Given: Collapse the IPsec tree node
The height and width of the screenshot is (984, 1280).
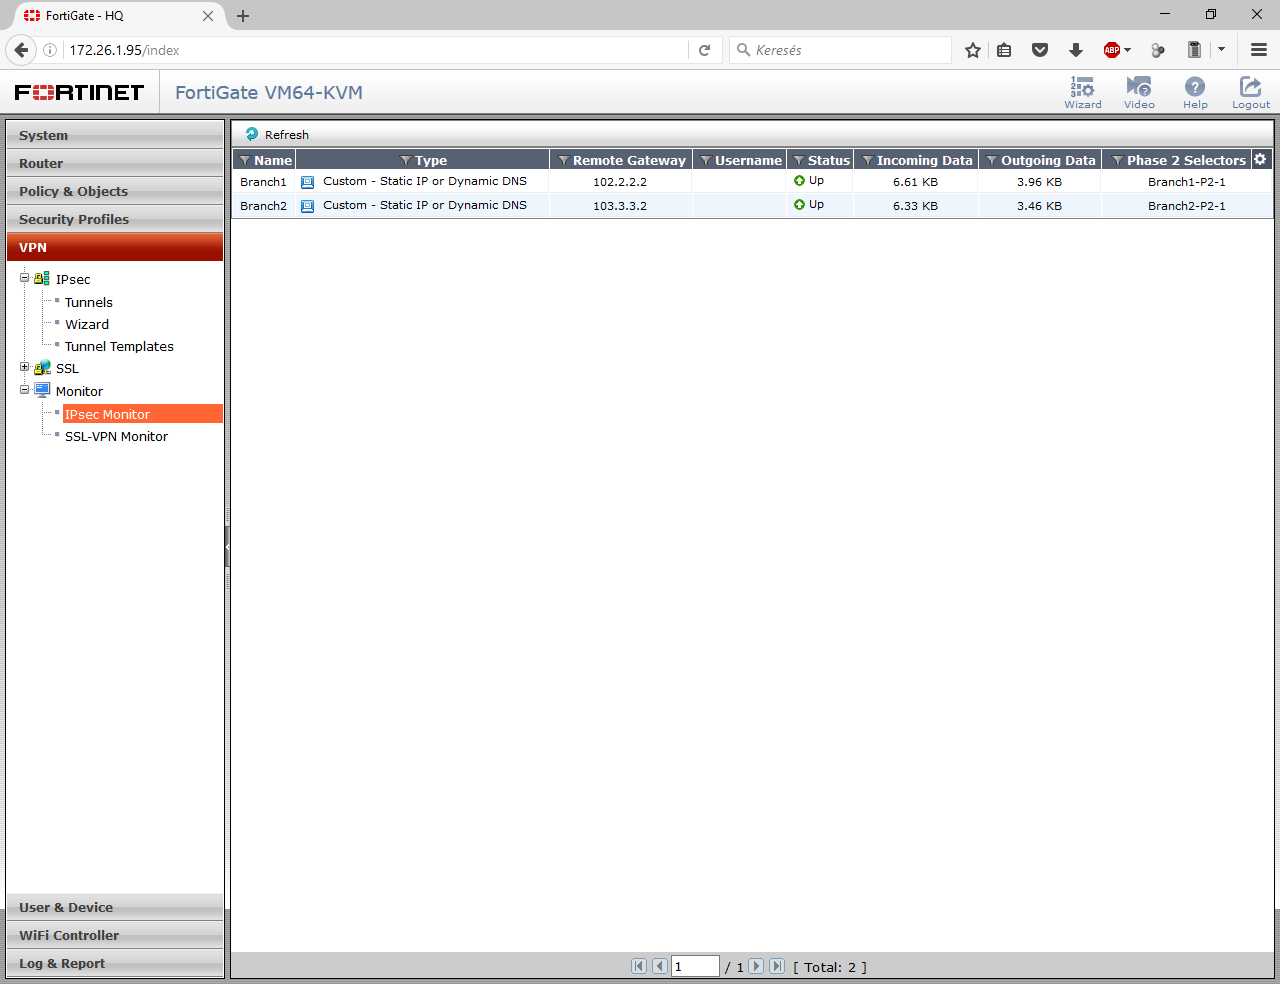Looking at the screenshot, I should point(24,279).
